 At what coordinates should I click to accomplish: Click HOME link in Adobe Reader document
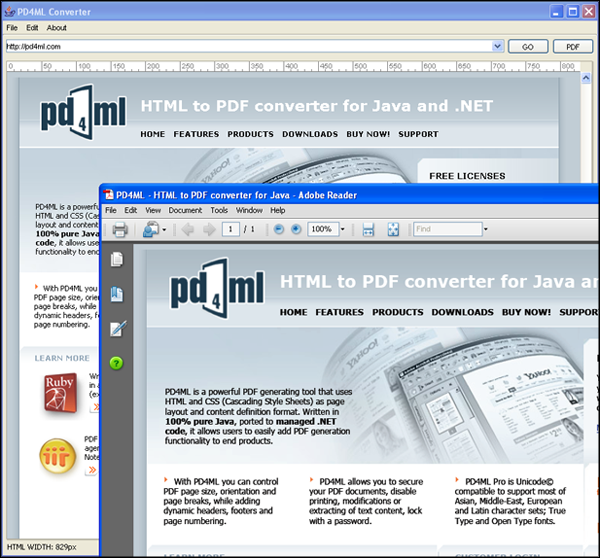coord(293,312)
